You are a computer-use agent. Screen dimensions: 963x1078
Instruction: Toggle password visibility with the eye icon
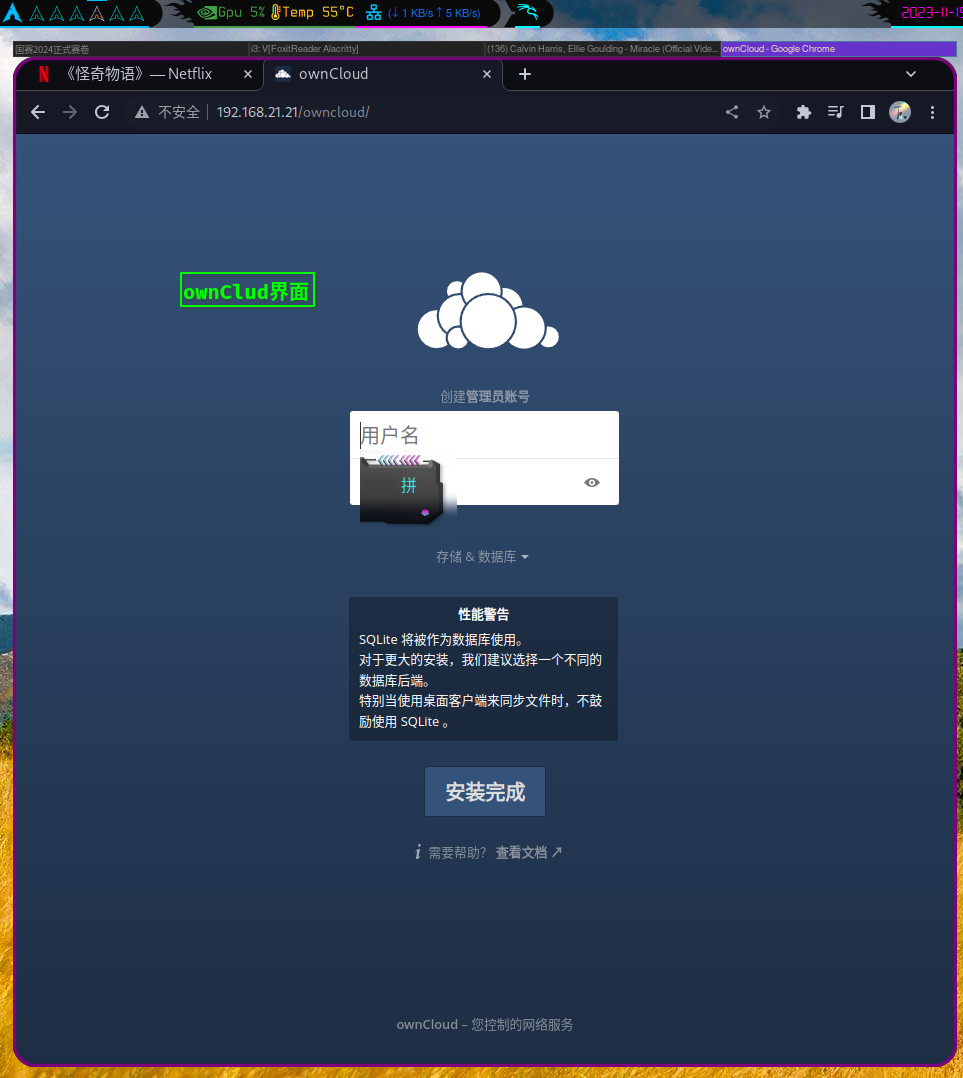tap(591, 481)
